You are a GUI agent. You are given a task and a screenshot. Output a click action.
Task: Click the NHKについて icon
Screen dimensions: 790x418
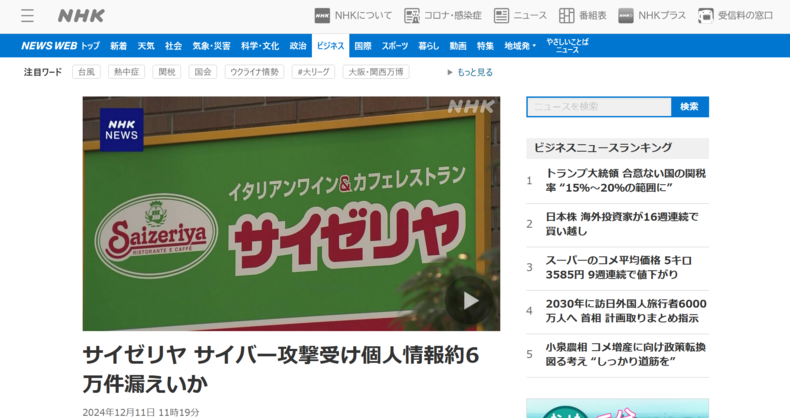tap(322, 16)
